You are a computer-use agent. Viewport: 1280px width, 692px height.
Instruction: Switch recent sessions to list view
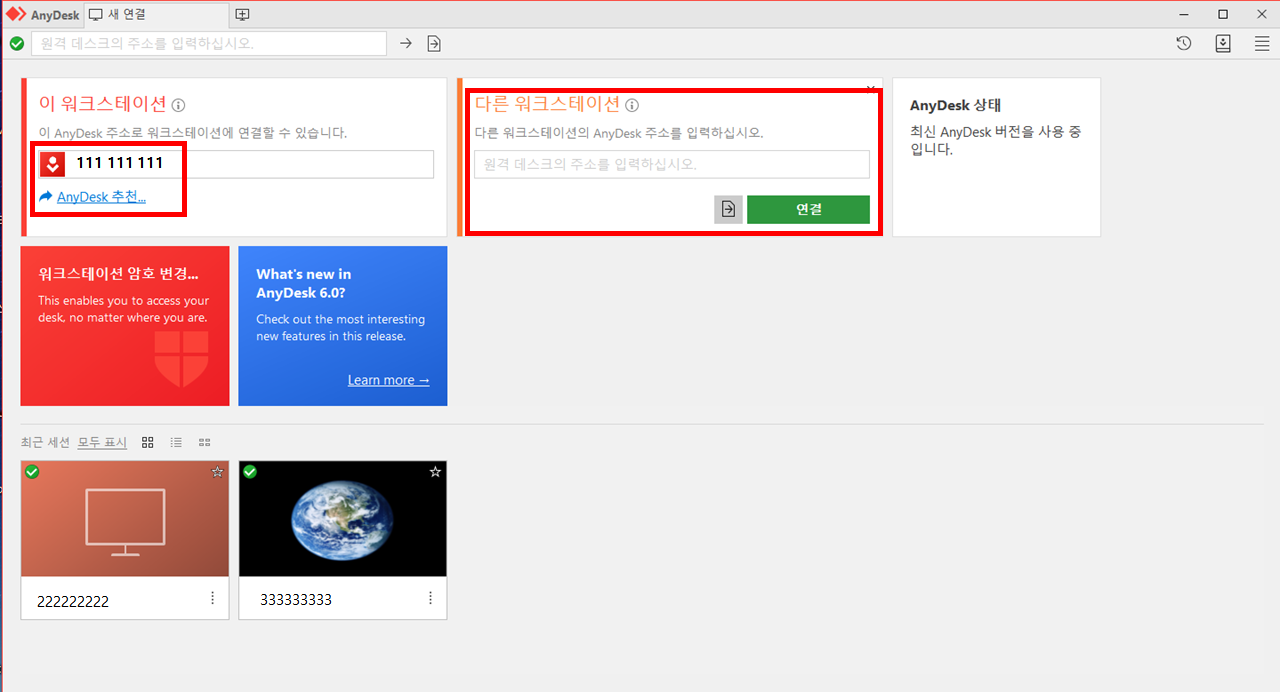(176, 442)
